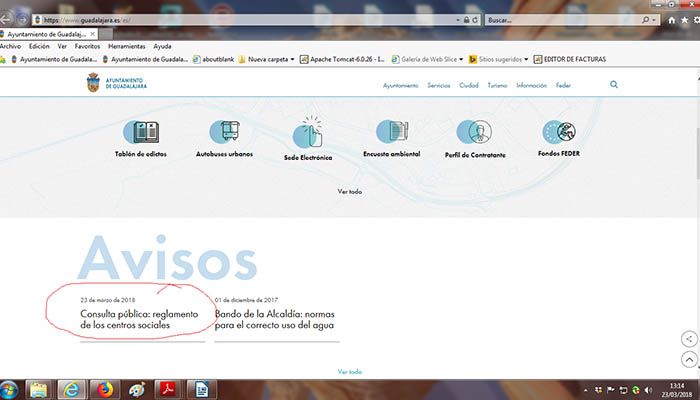The height and width of the screenshot is (400, 700).
Task: Close the Ayuntamiento de Guadalajara tab
Action: pos(92,34)
